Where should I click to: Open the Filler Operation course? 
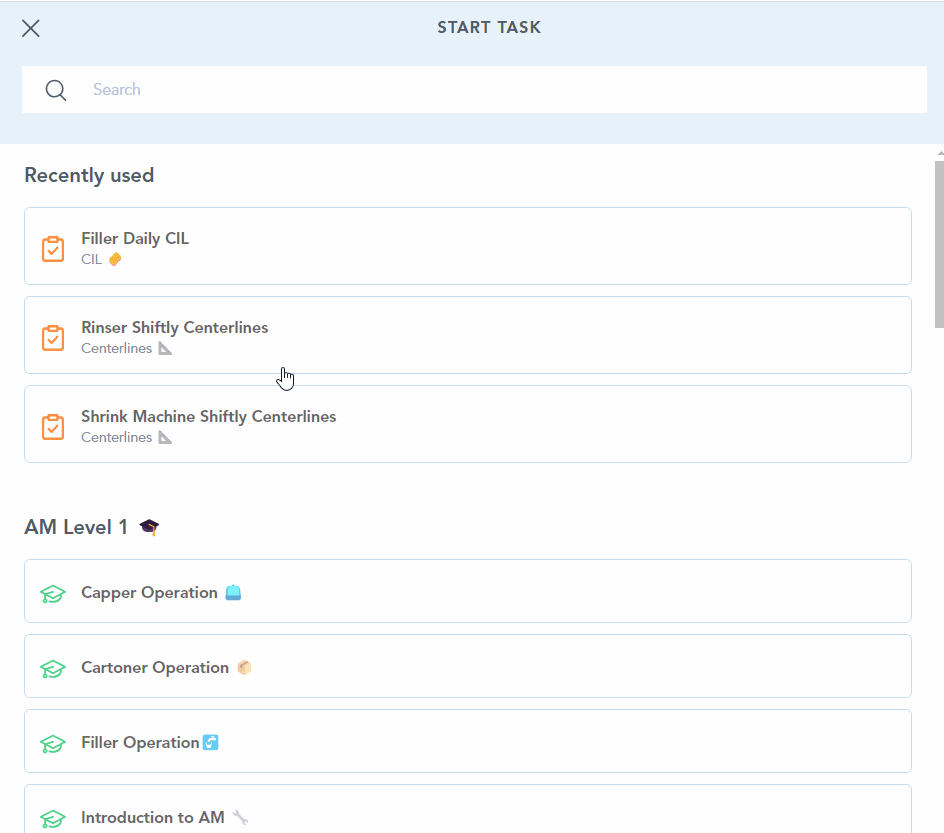point(467,743)
